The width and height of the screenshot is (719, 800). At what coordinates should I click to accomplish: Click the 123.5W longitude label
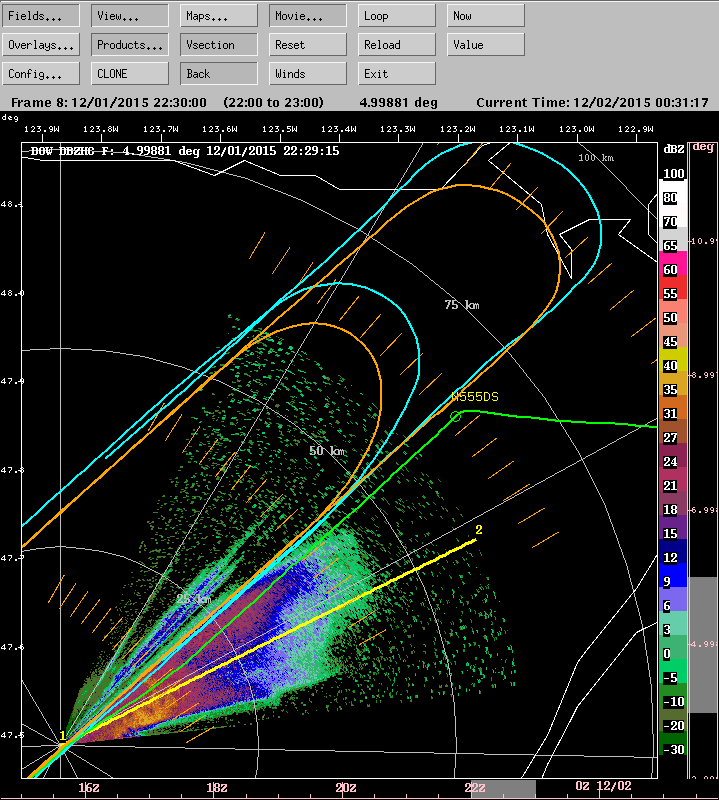point(280,129)
